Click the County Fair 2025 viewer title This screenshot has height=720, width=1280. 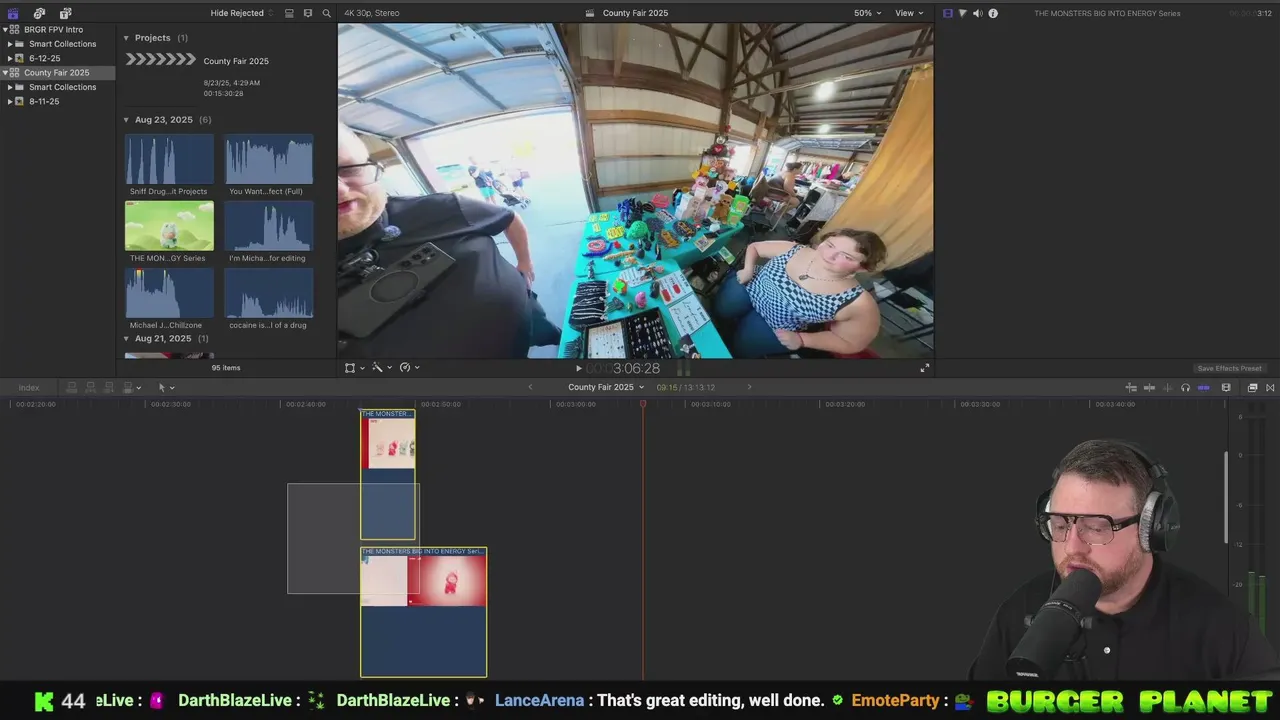point(635,13)
